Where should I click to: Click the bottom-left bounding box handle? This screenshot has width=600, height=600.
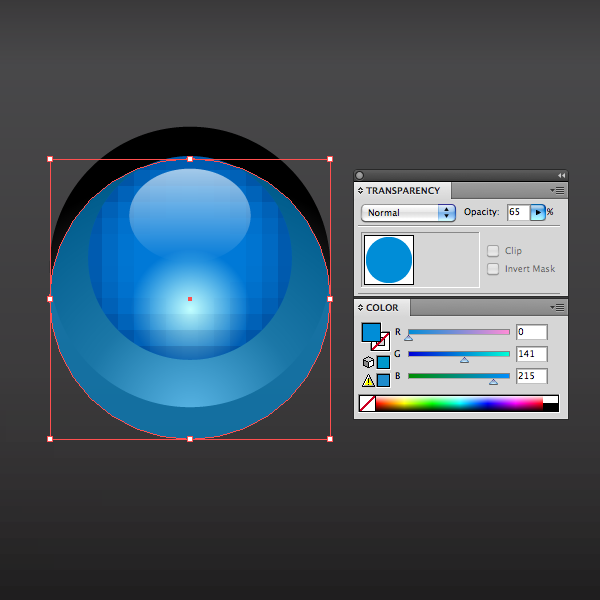pyautogui.click(x=50, y=439)
